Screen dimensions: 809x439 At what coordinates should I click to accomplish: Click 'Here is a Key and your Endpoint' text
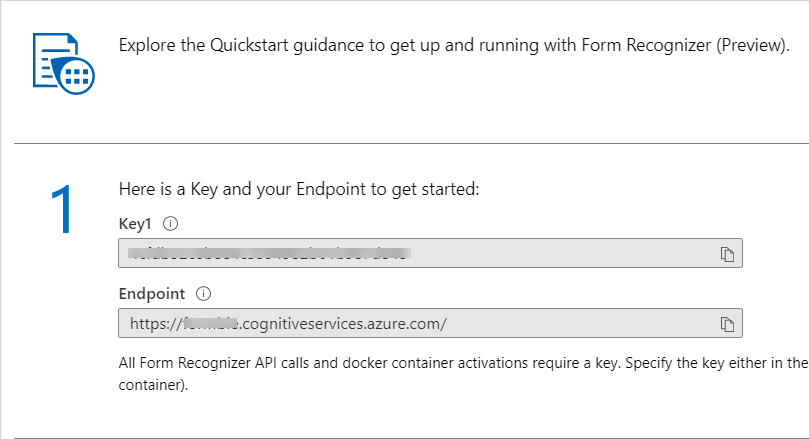(299, 189)
